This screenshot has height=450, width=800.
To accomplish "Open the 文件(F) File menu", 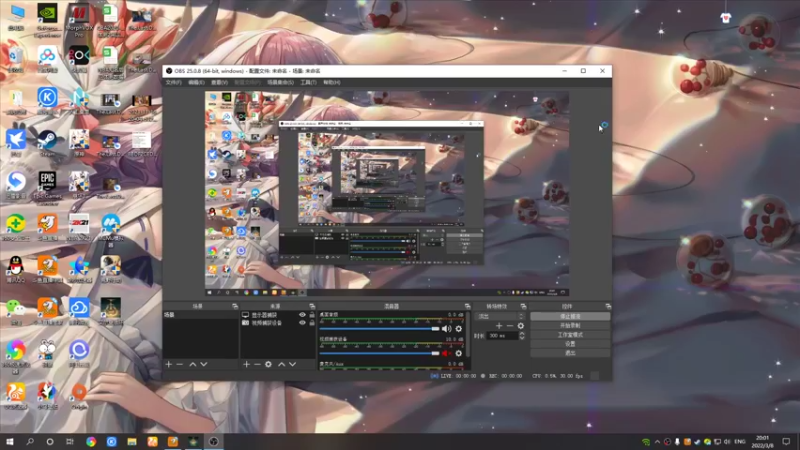I will point(173,82).
